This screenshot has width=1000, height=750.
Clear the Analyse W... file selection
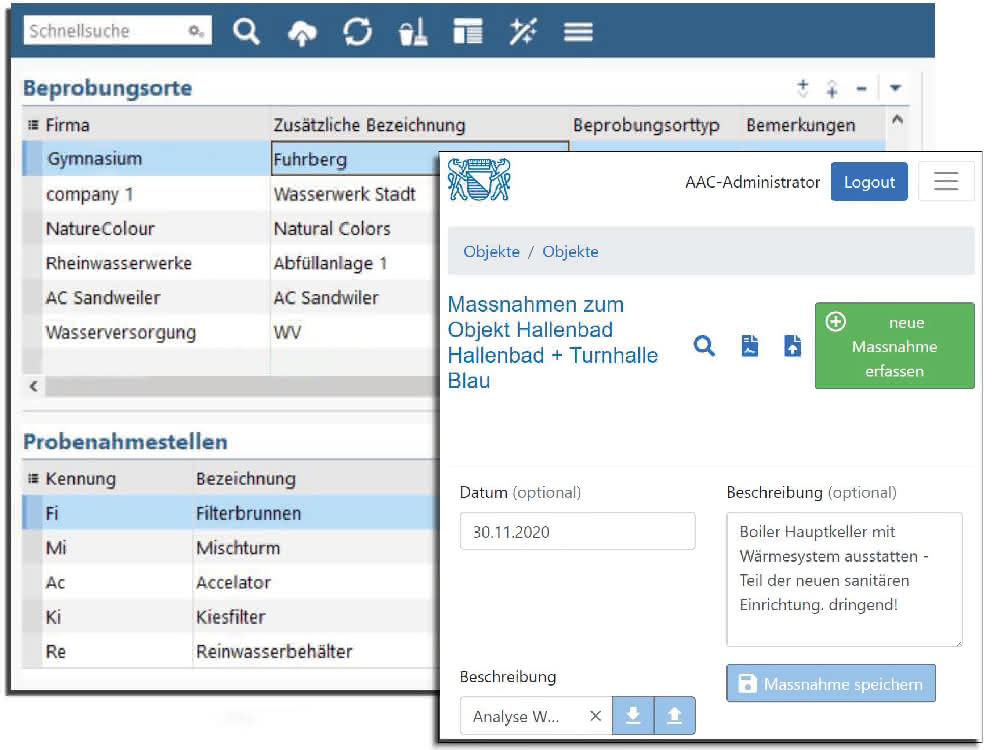point(596,716)
